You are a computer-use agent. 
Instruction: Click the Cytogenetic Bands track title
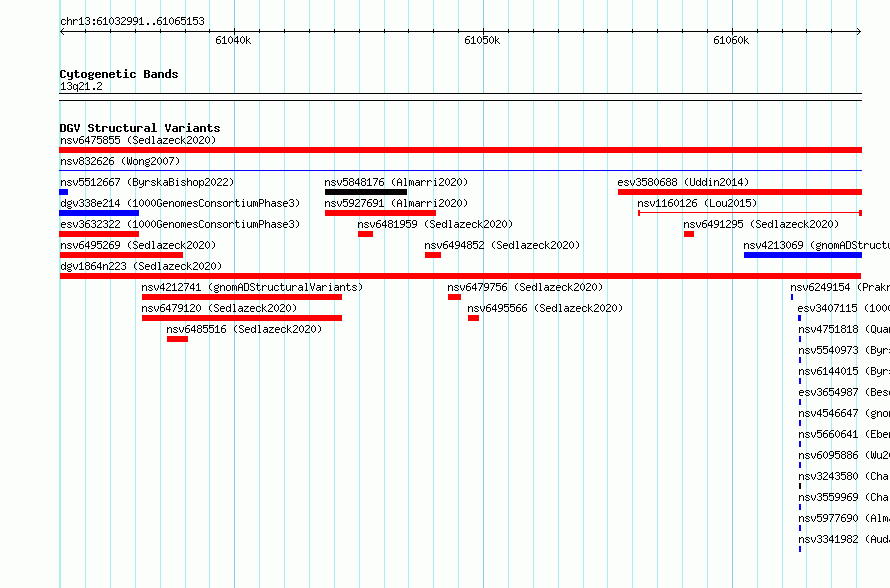coord(119,74)
